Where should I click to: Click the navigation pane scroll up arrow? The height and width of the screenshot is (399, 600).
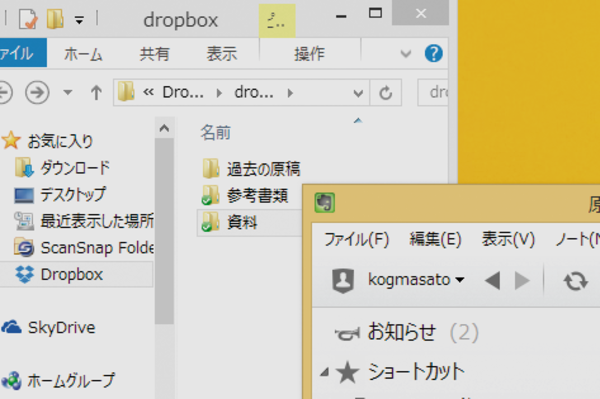point(165,128)
